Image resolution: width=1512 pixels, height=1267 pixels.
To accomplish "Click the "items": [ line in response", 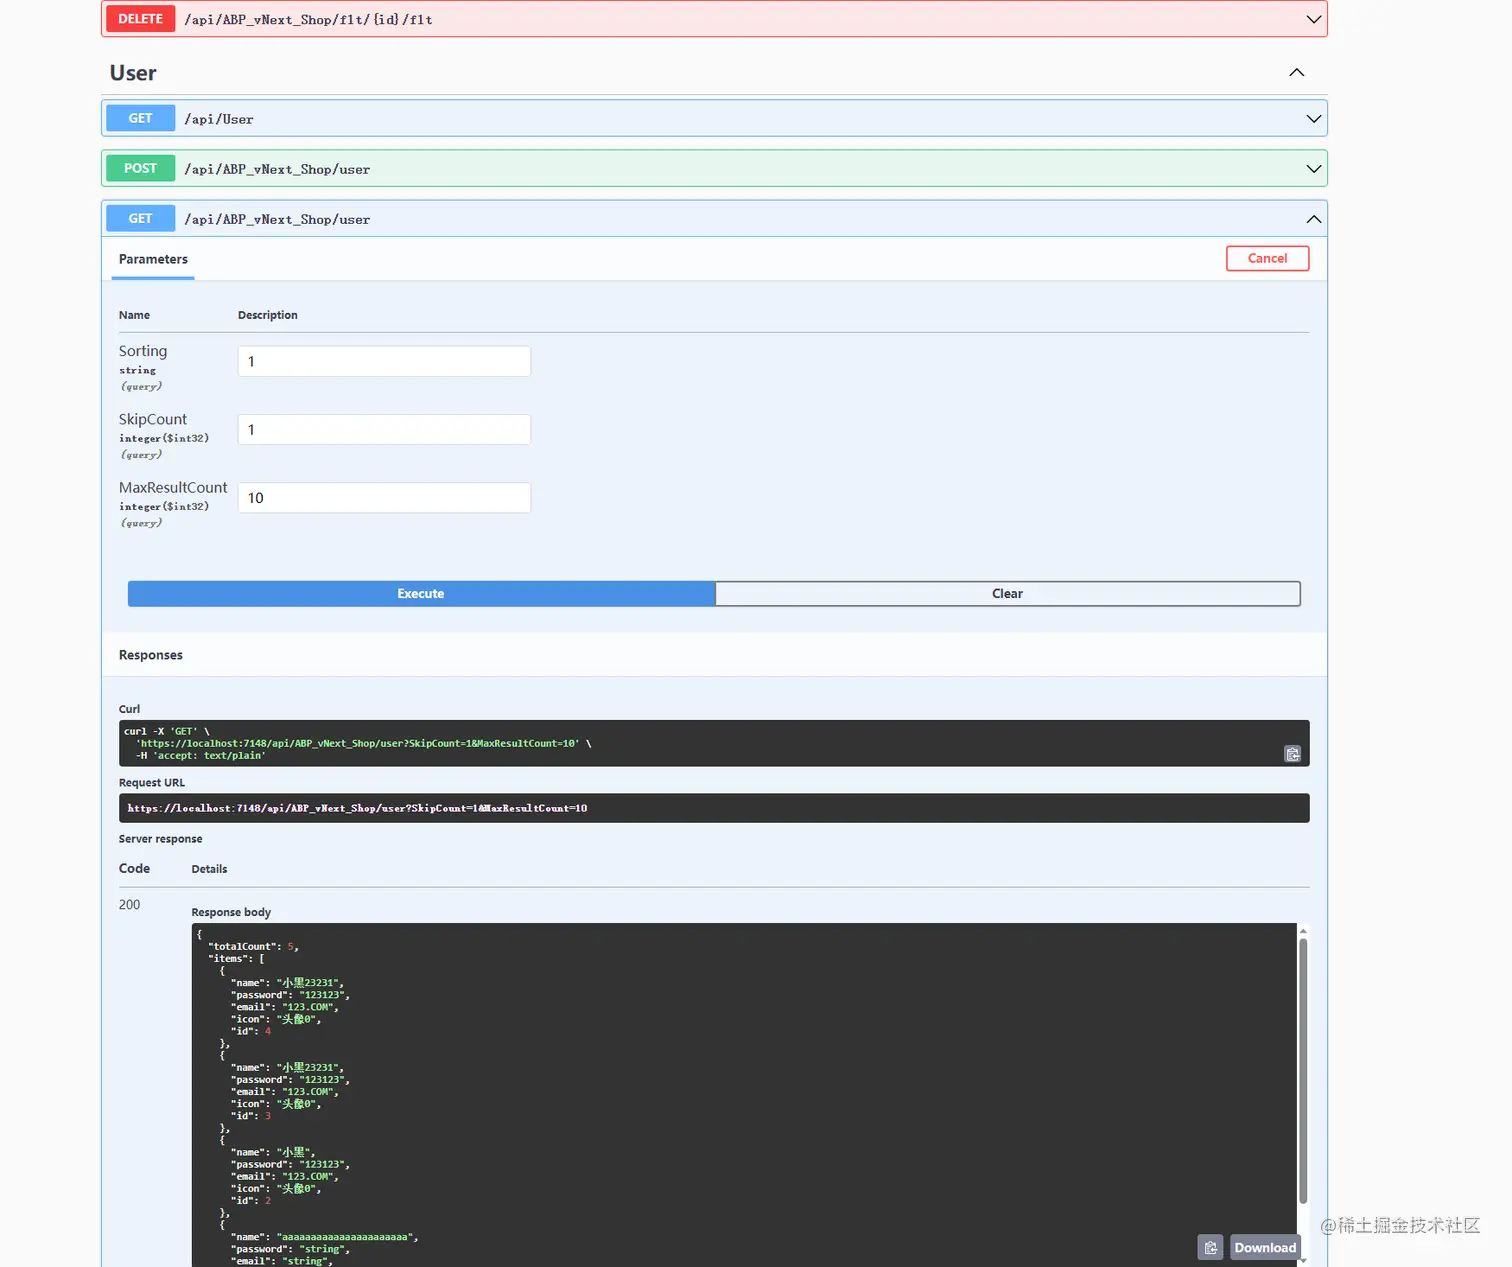I will tap(236, 958).
